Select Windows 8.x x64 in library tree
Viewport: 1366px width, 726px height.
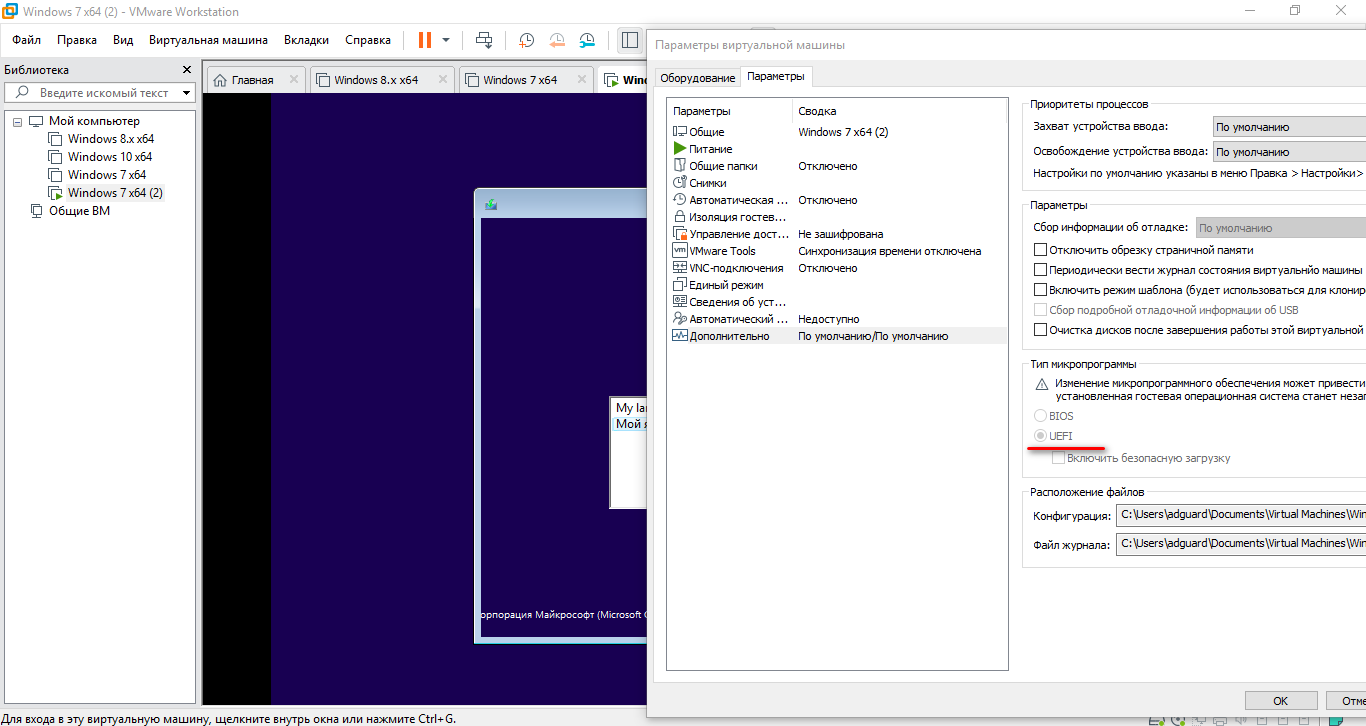tap(111, 139)
